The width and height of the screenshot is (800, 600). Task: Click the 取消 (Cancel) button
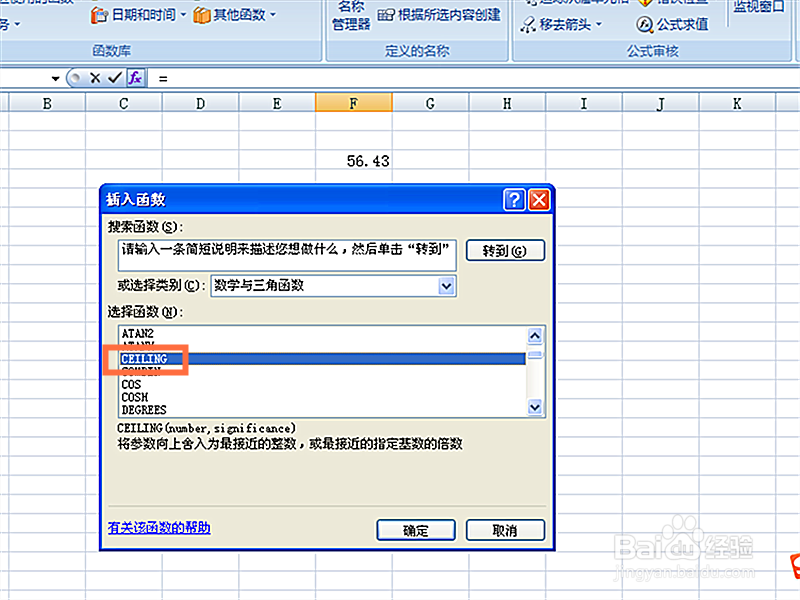pos(504,530)
